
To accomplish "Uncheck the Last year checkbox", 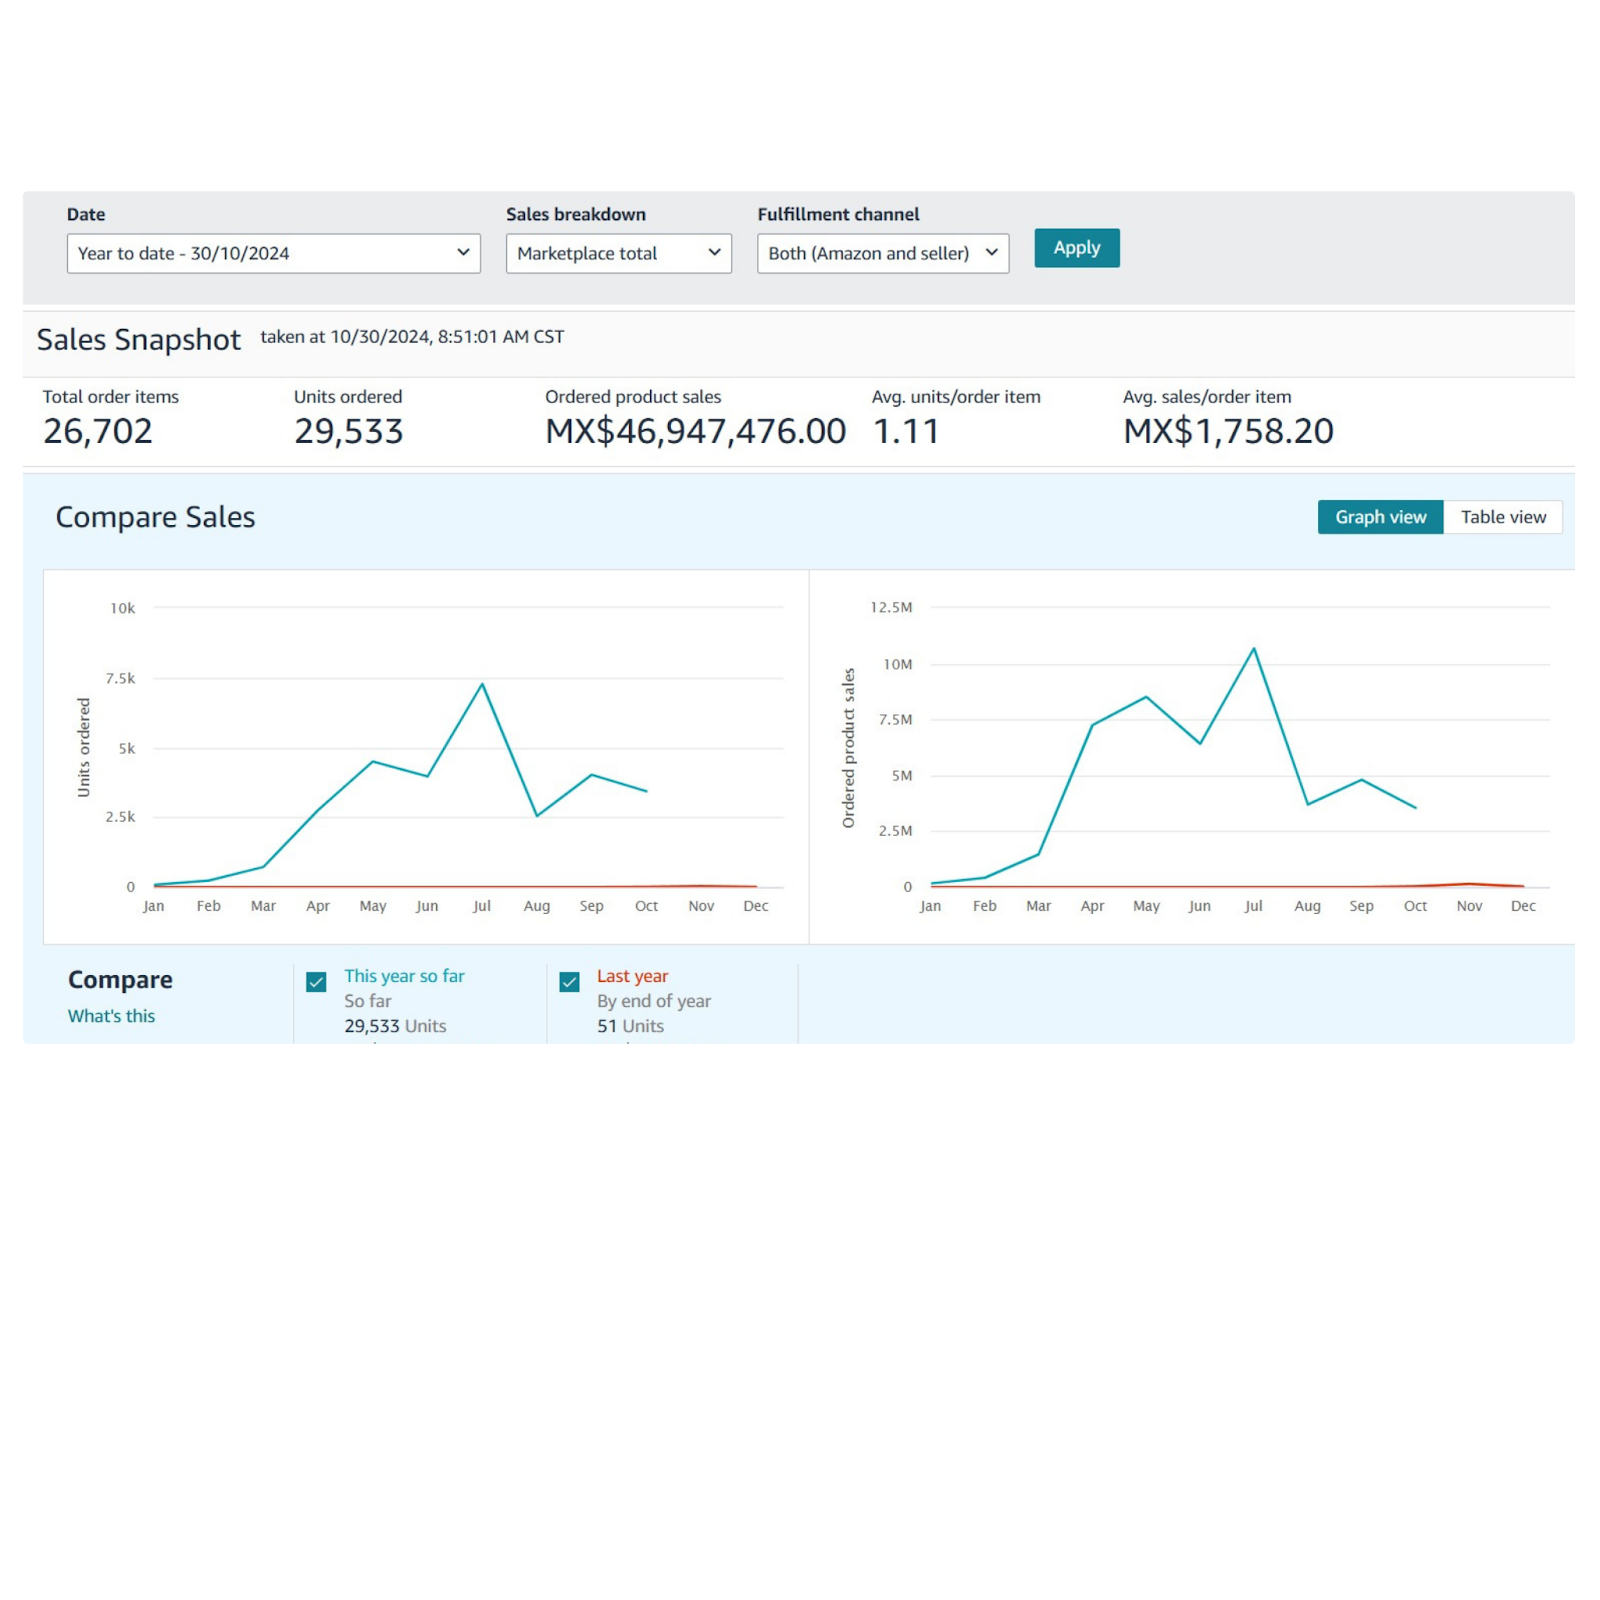I will coord(570,982).
